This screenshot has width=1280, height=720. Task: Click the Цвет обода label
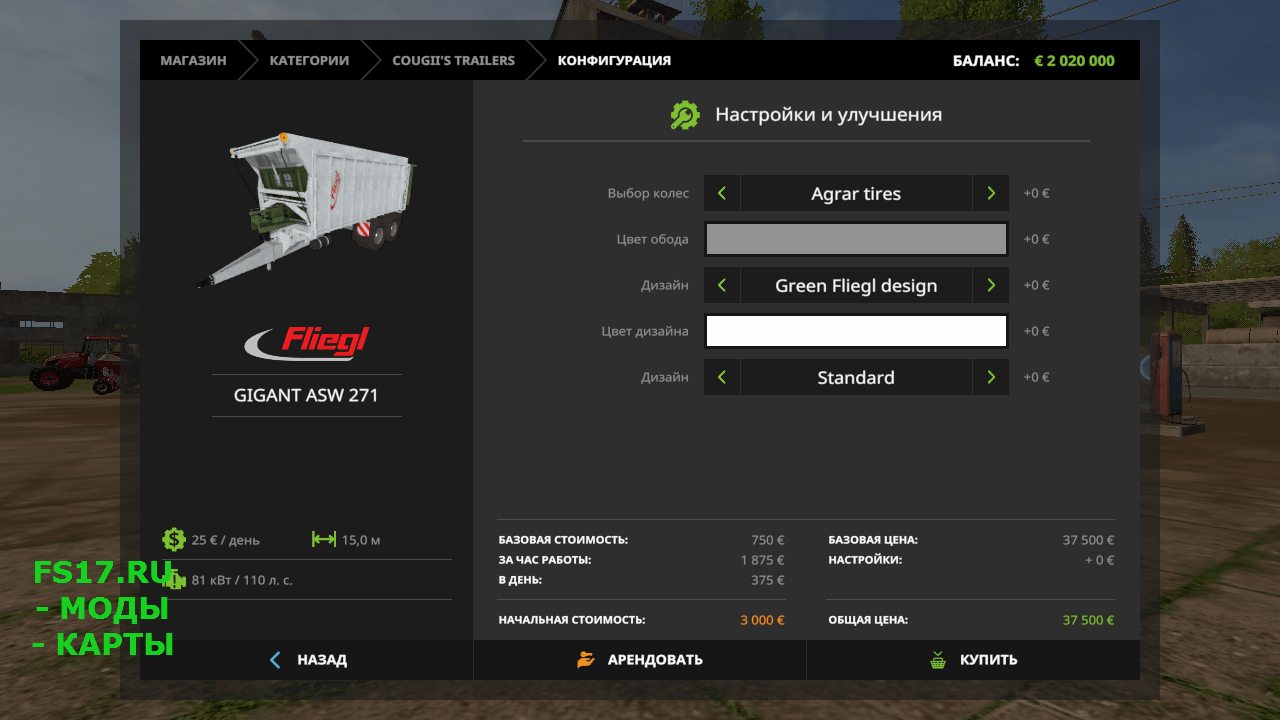[652, 239]
